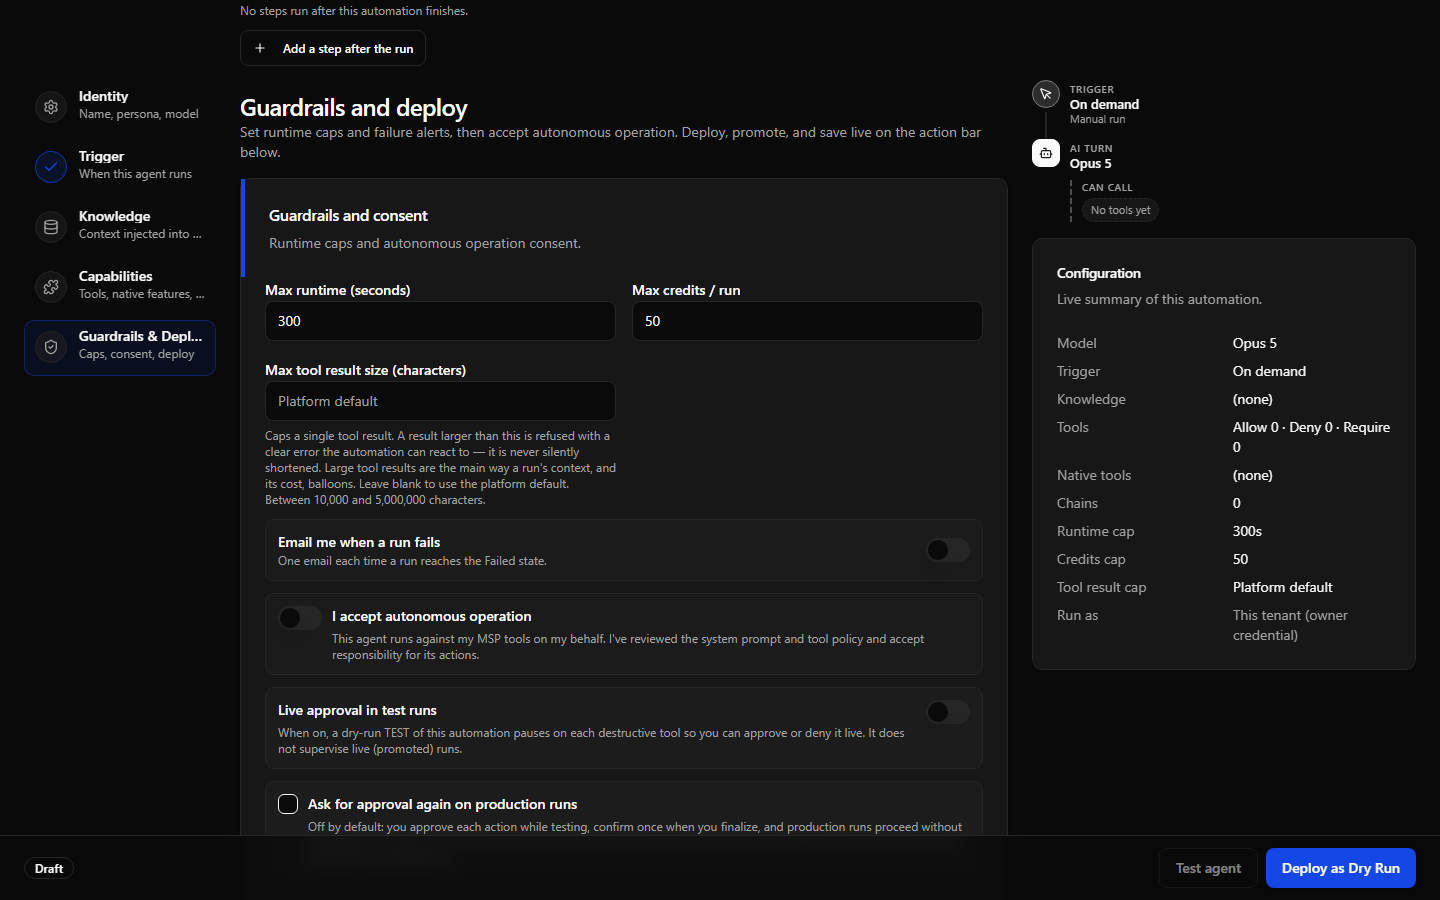The width and height of the screenshot is (1440, 900).
Task: Go to the Trigger step
Action: pos(120,167)
